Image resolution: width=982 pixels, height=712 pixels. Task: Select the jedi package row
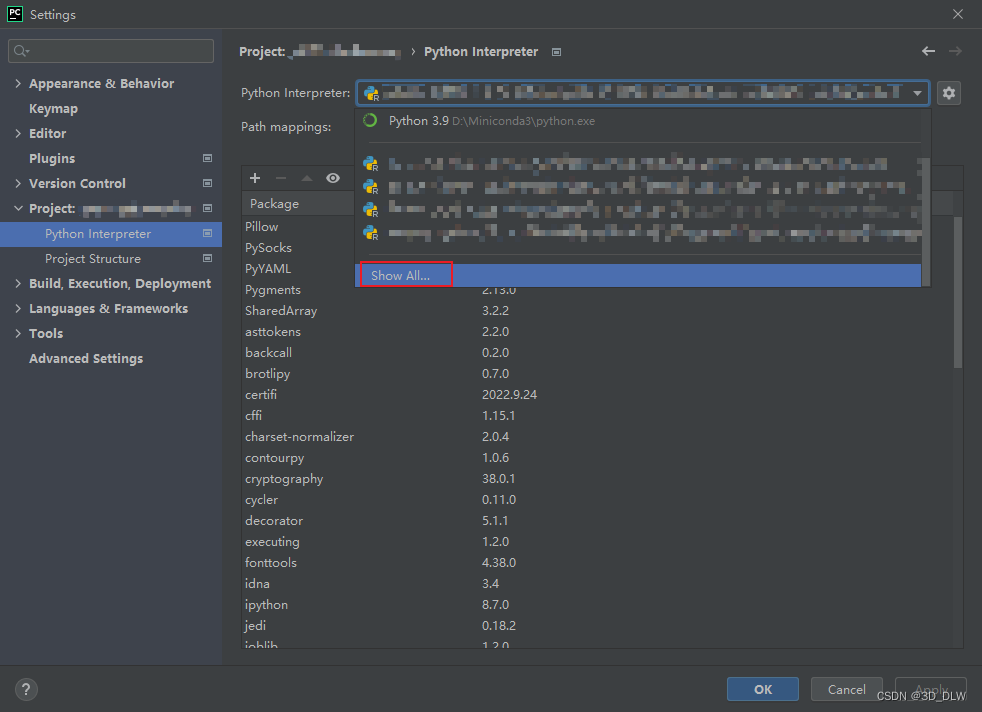pyautogui.click(x=597, y=626)
